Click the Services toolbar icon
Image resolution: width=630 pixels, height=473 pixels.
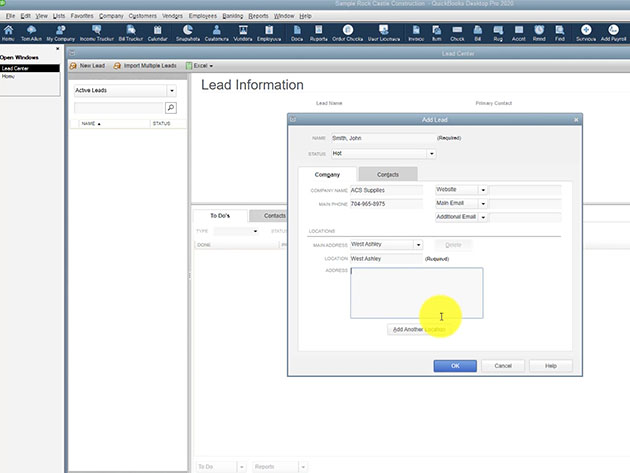click(x=586, y=33)
